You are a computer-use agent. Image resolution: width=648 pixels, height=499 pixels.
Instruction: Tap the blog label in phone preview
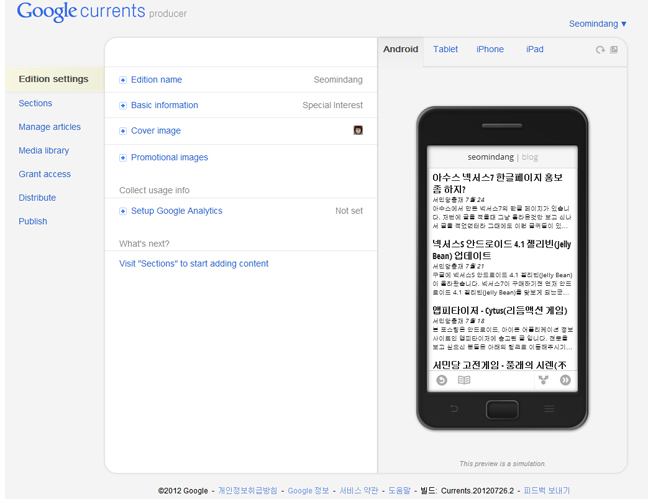(x=530, y=157)
